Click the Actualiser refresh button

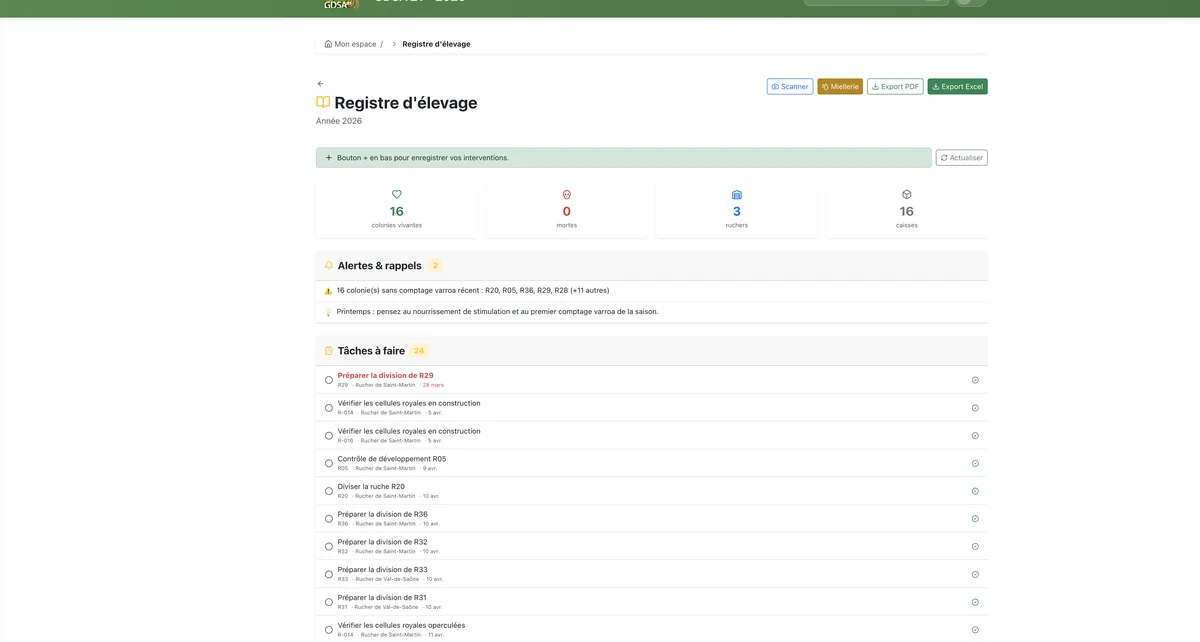pyautogui.click(x=960, y=157)
